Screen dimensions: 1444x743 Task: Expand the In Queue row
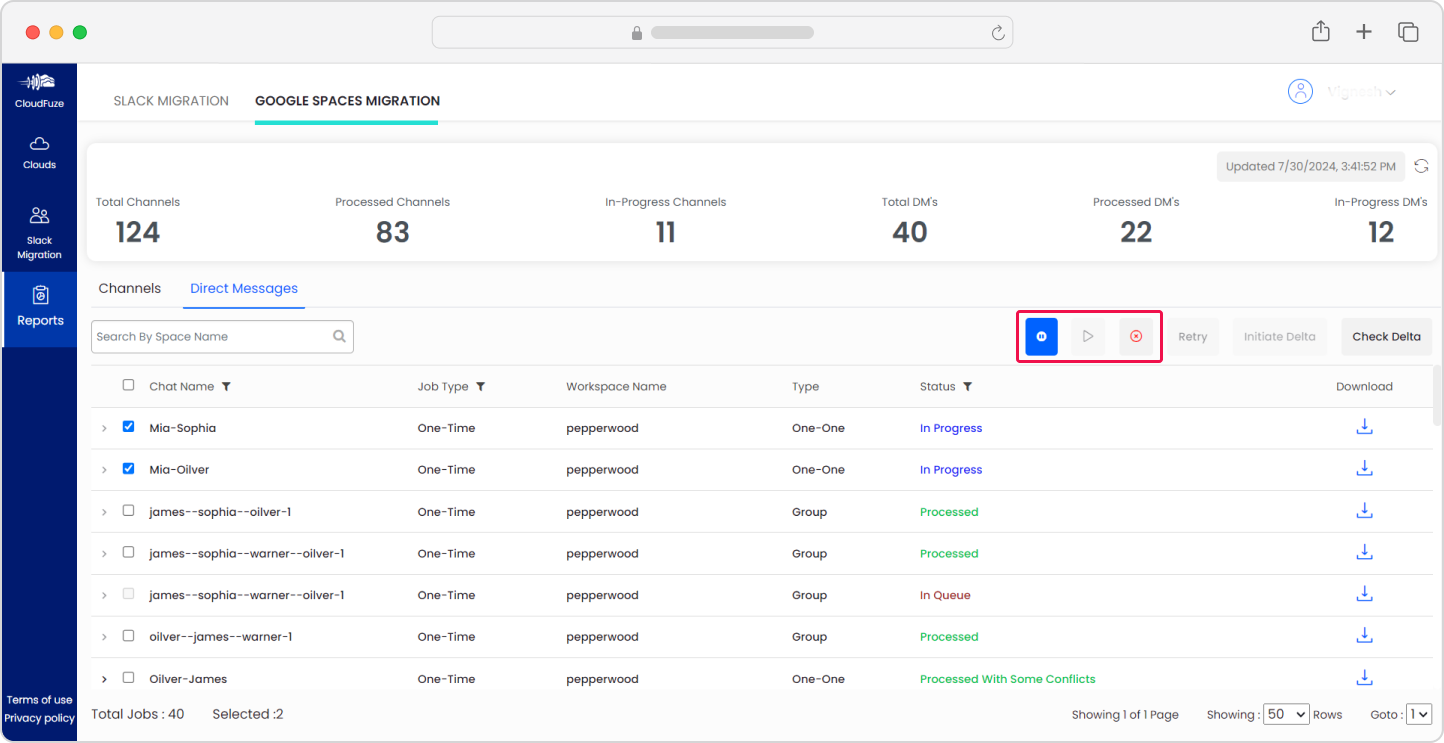click(104, 596)
